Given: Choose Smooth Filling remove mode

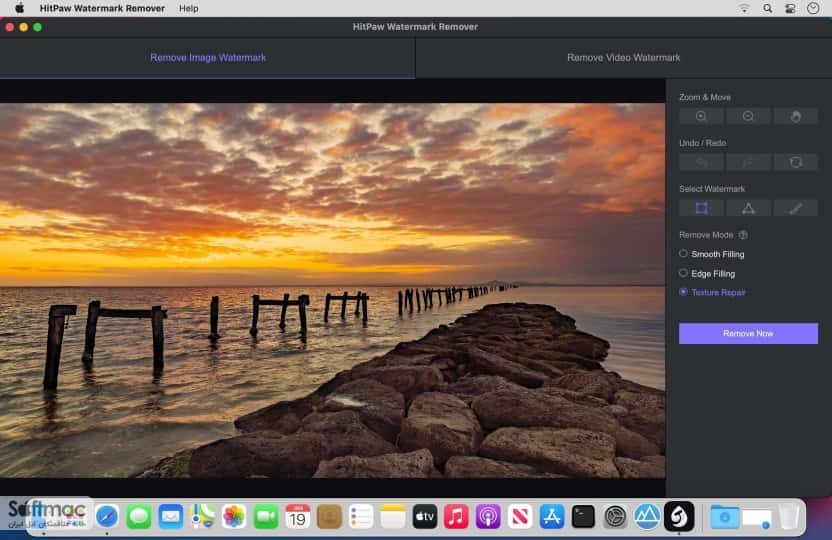Looking at the screenshot, I should (712, 254).
